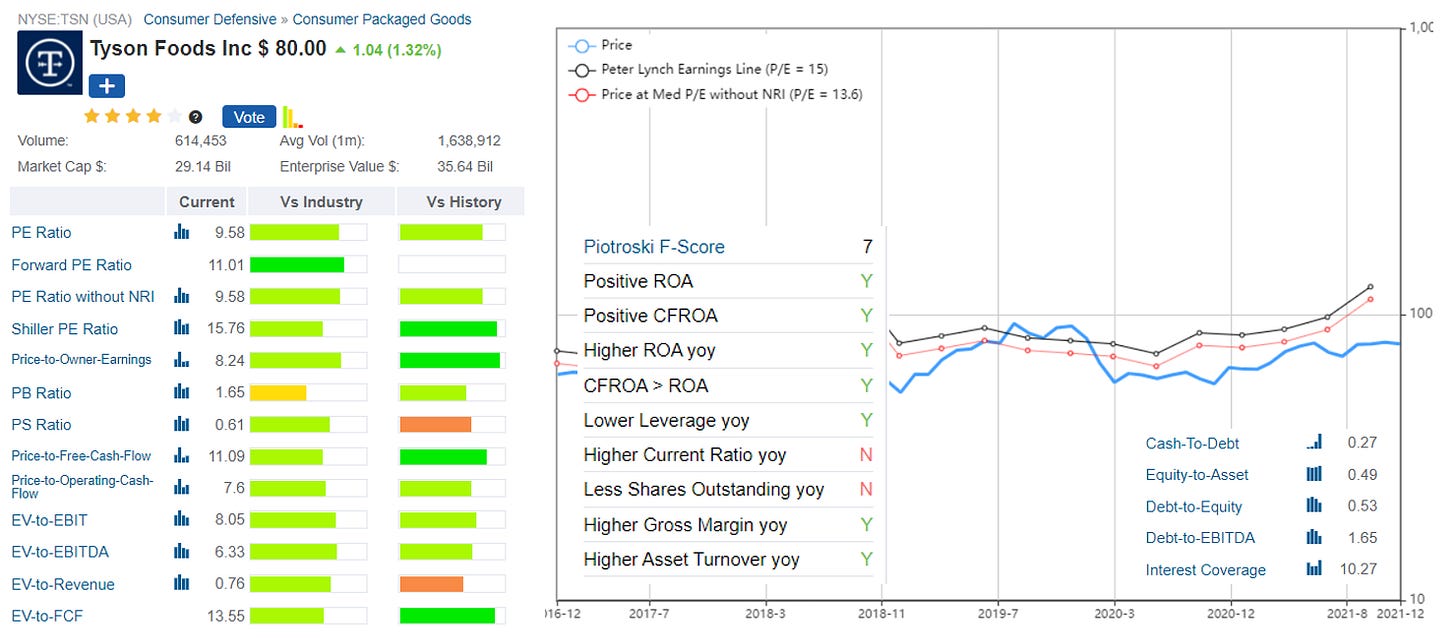Screen dimensions: 1456x642
Task: Click the orange EV-to-Revenue history bar
Action: click(x=431, y=584)
